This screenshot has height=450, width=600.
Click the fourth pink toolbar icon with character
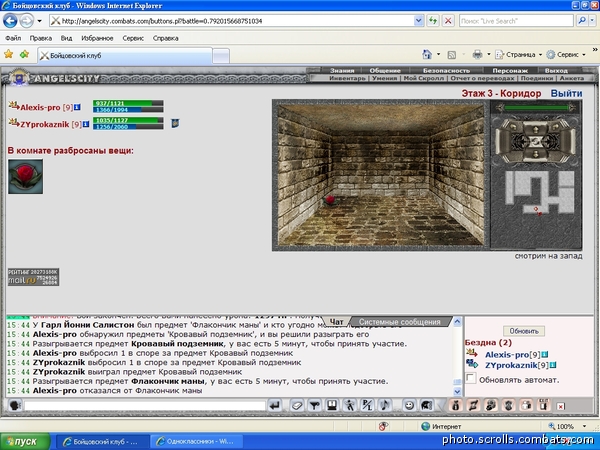point(509,405)
